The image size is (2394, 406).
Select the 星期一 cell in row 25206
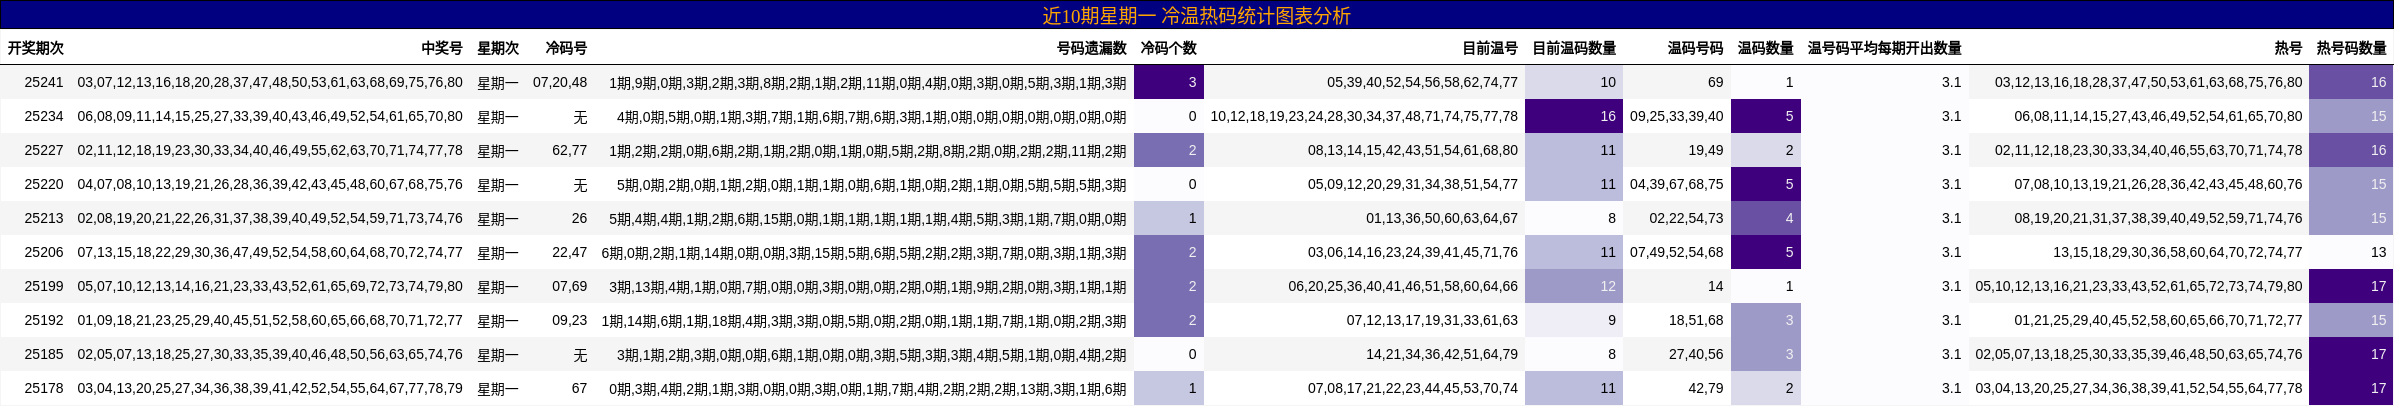[498, 253]
